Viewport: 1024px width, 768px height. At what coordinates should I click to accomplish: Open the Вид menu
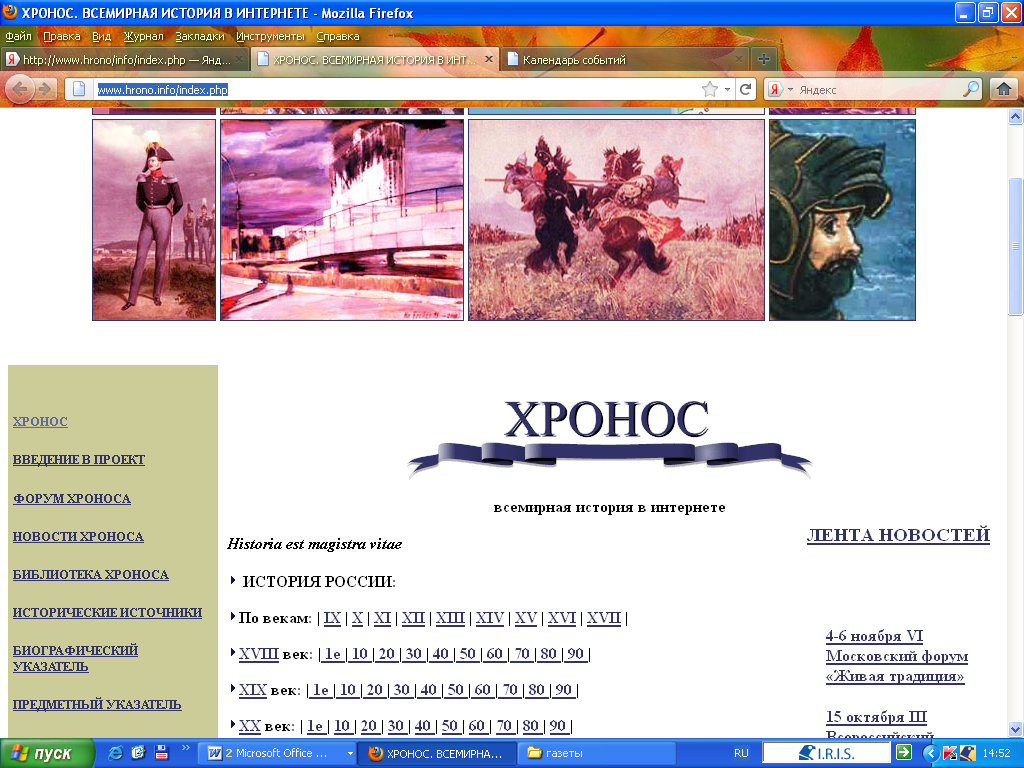coord(101,36)
